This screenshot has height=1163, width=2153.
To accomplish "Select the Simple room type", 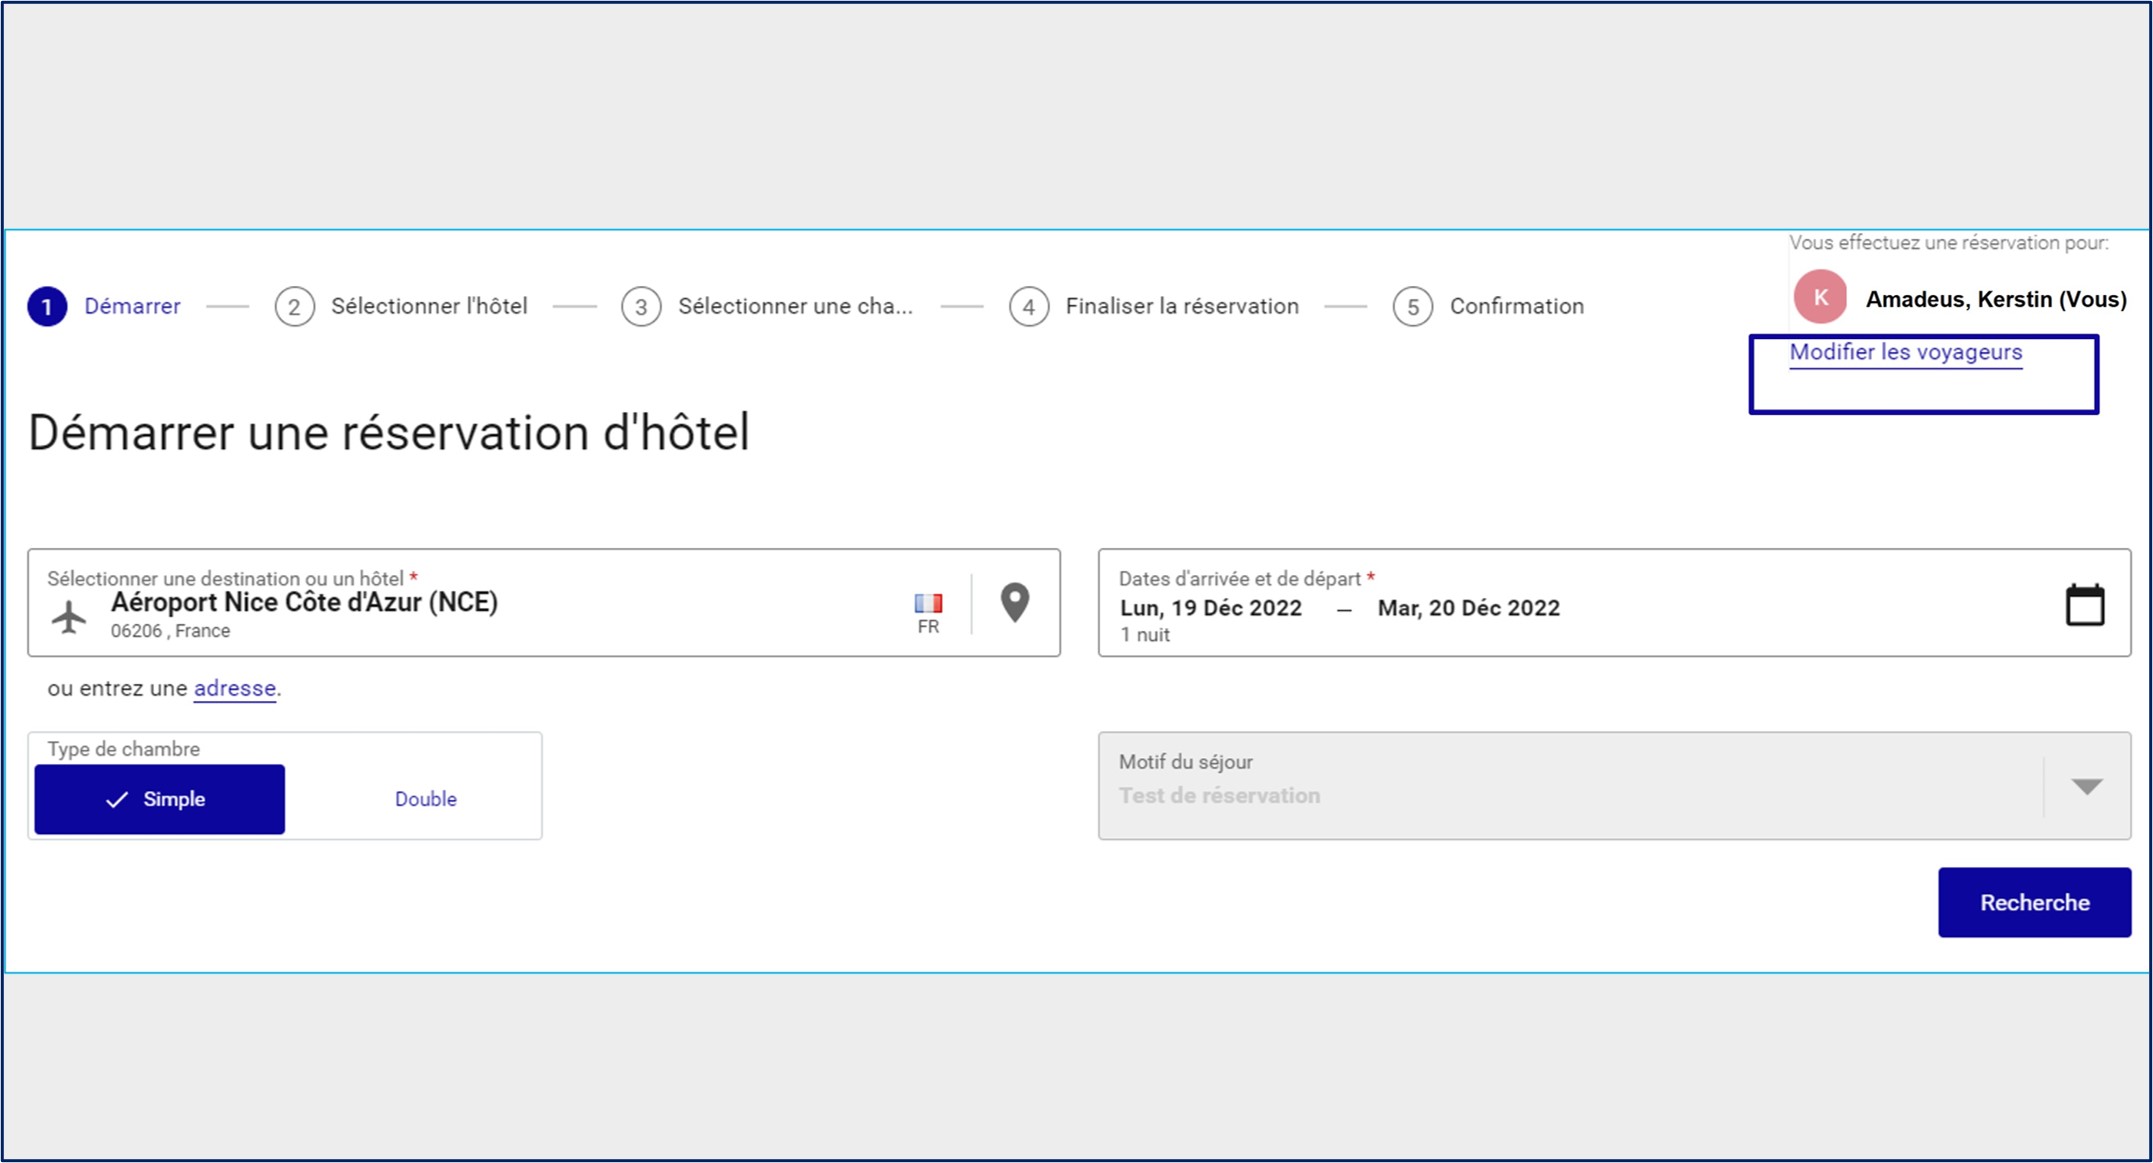I will (160, 799).
